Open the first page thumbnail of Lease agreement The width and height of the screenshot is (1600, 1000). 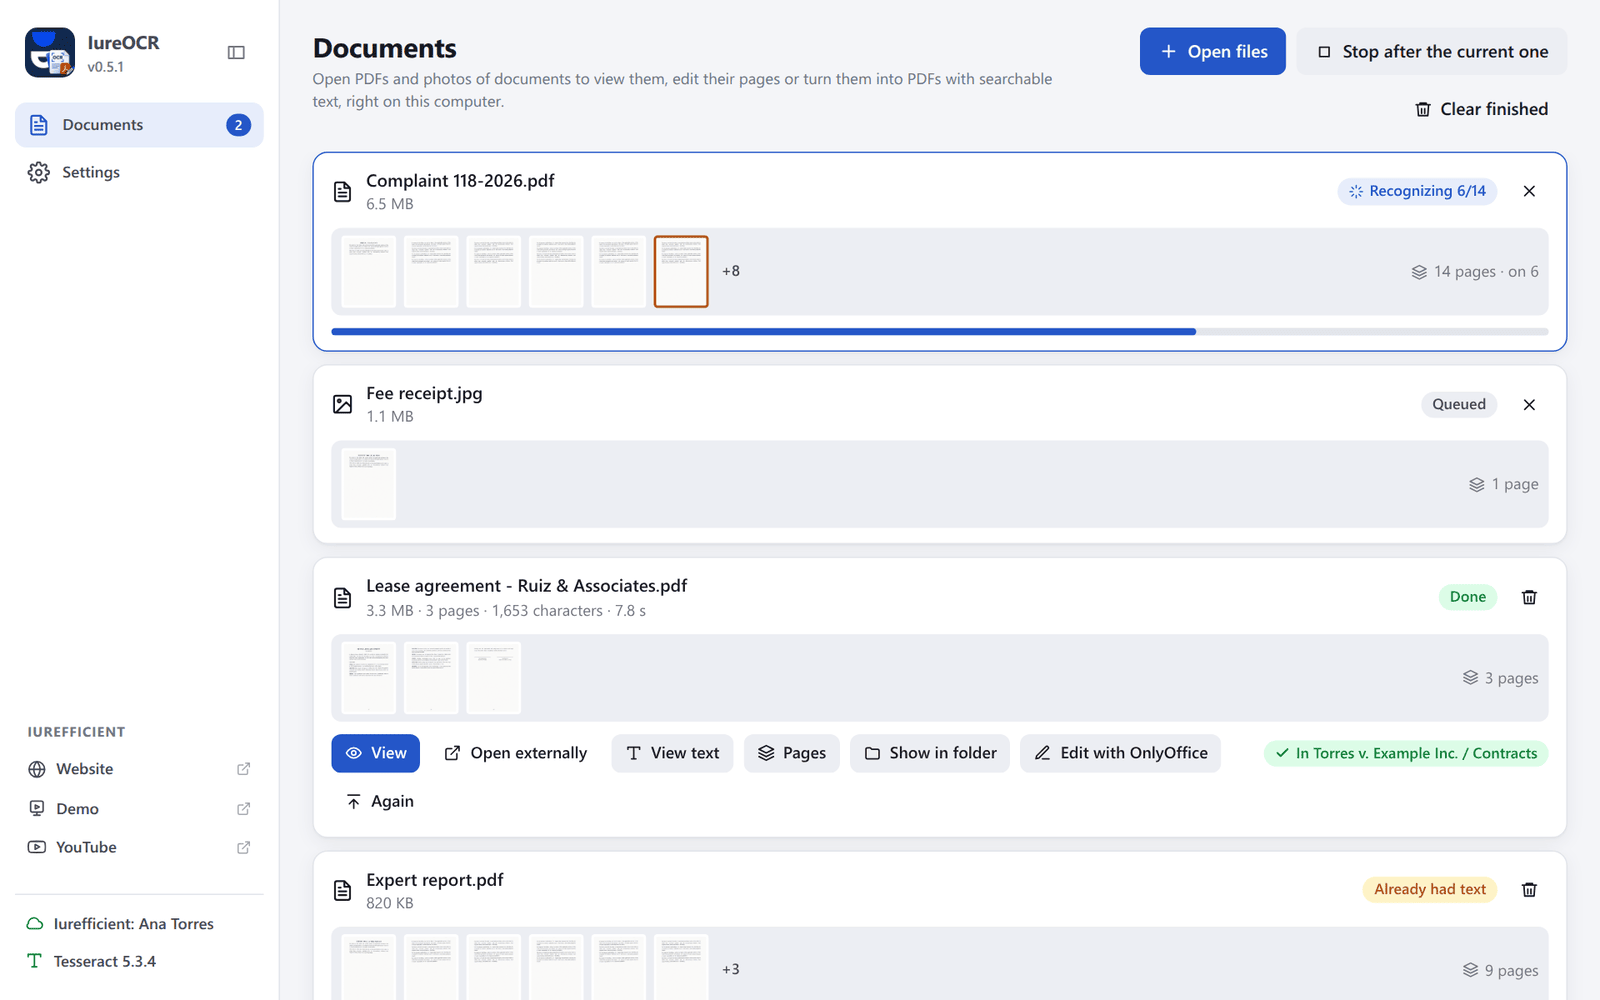[369, 678]
